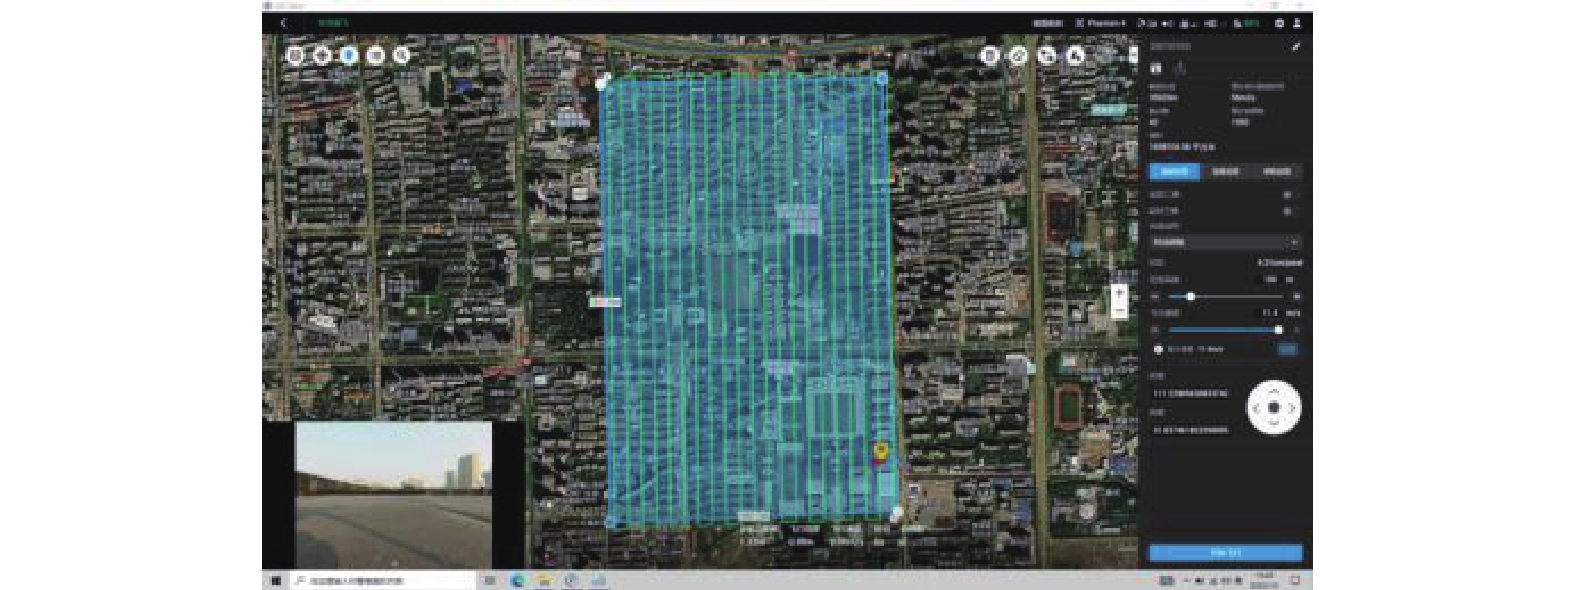1575x590 pixels.
Task: Go back with the top-left arrow
Action: 285,23
